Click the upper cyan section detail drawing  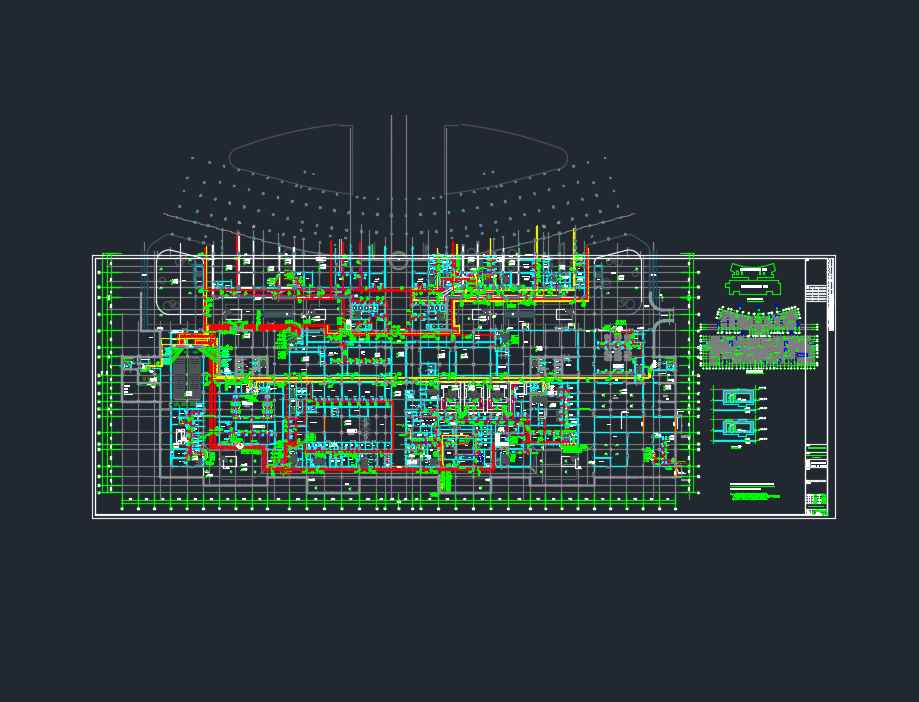pyautogui.click(x=738, y=398)
